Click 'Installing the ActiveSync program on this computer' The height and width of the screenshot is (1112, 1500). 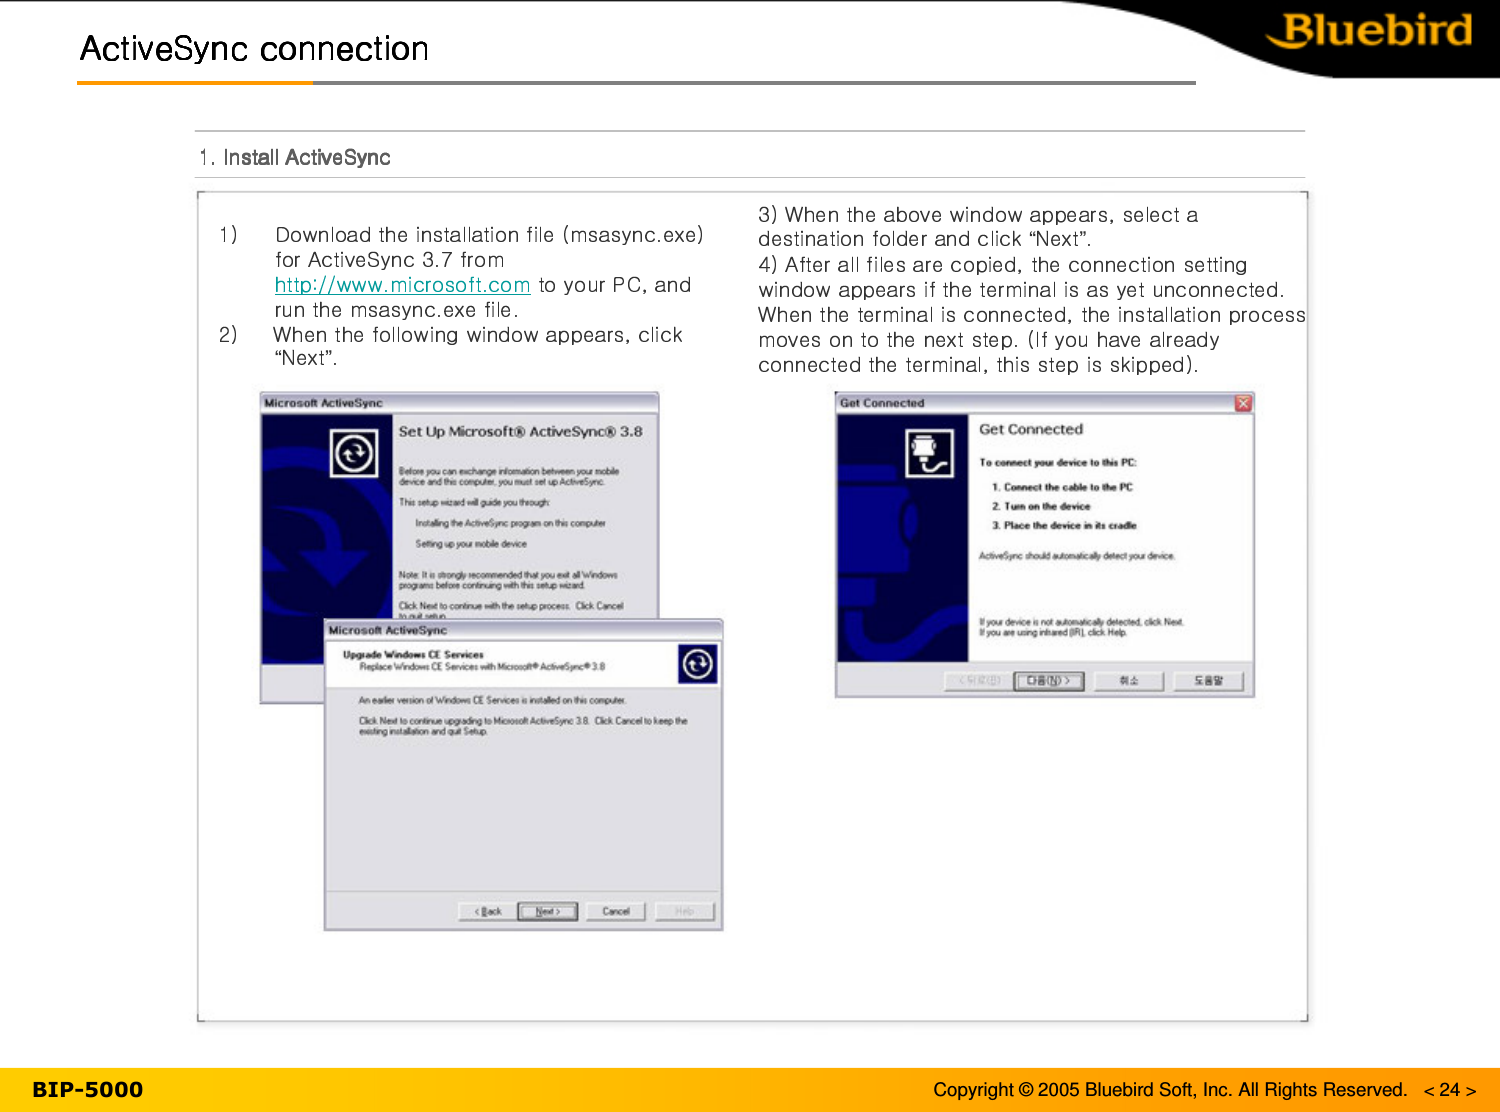510,523
